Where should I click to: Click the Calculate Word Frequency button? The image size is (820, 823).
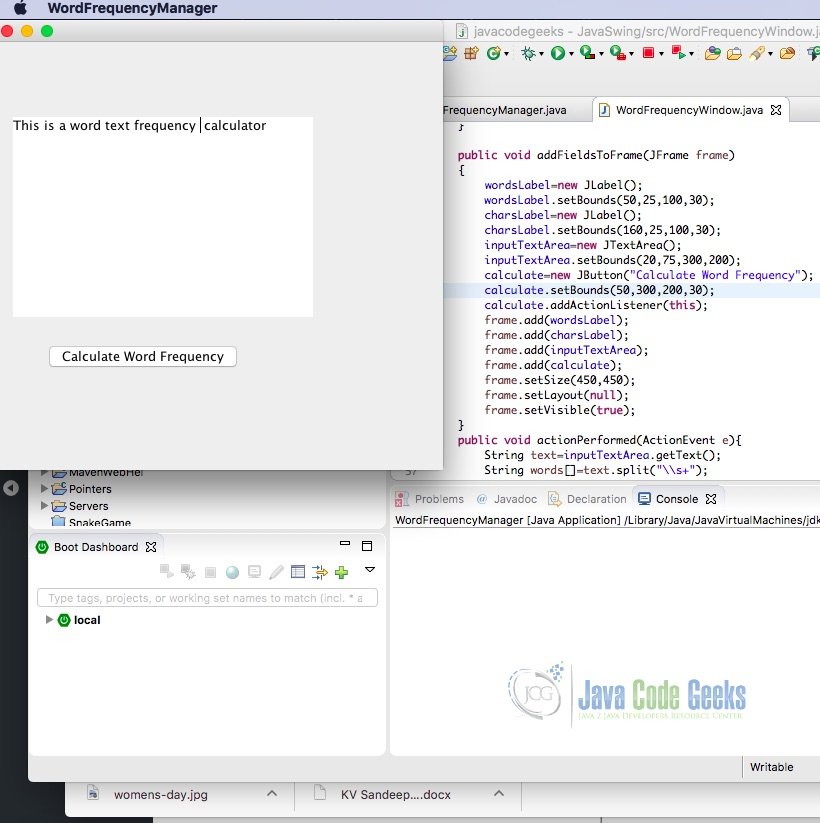142,356
